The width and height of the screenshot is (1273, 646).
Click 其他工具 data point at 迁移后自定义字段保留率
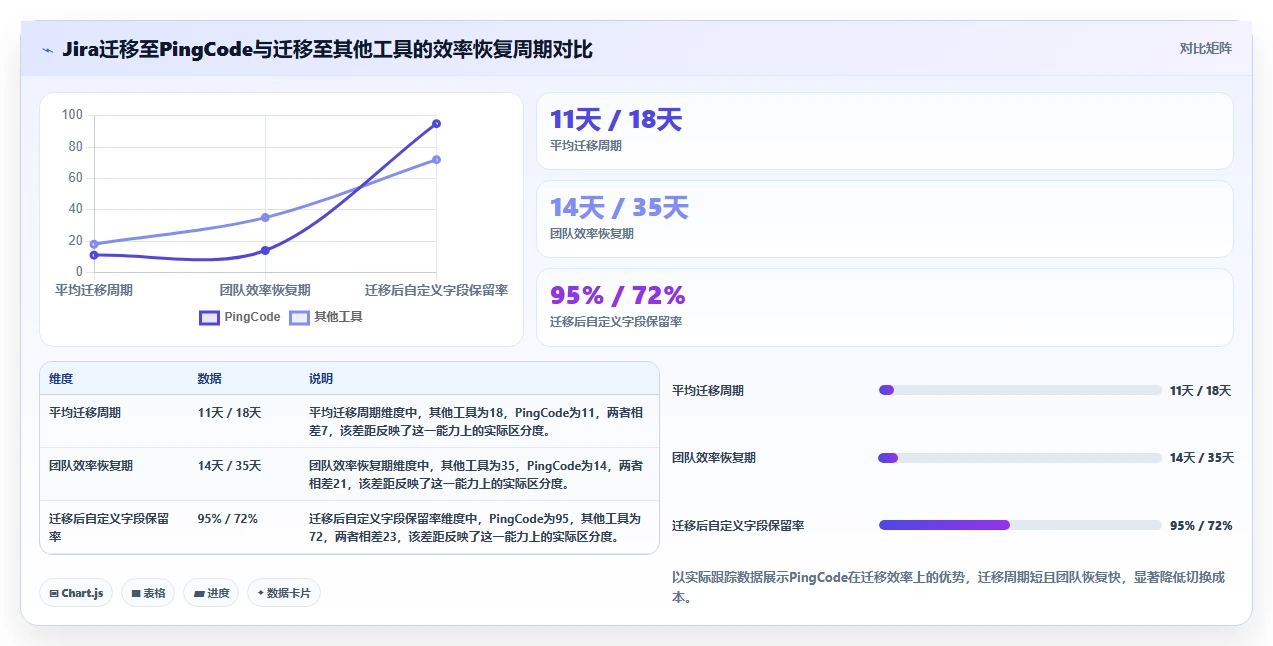click(436, 160)
